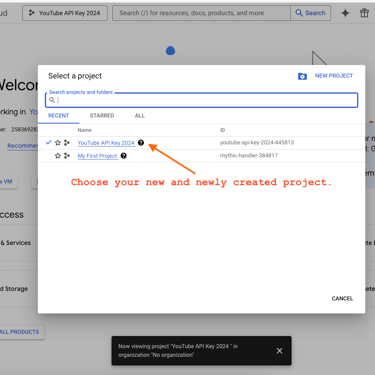Click the CANCEL button
The image size is (375, 375).
click(x=342, y=298)
